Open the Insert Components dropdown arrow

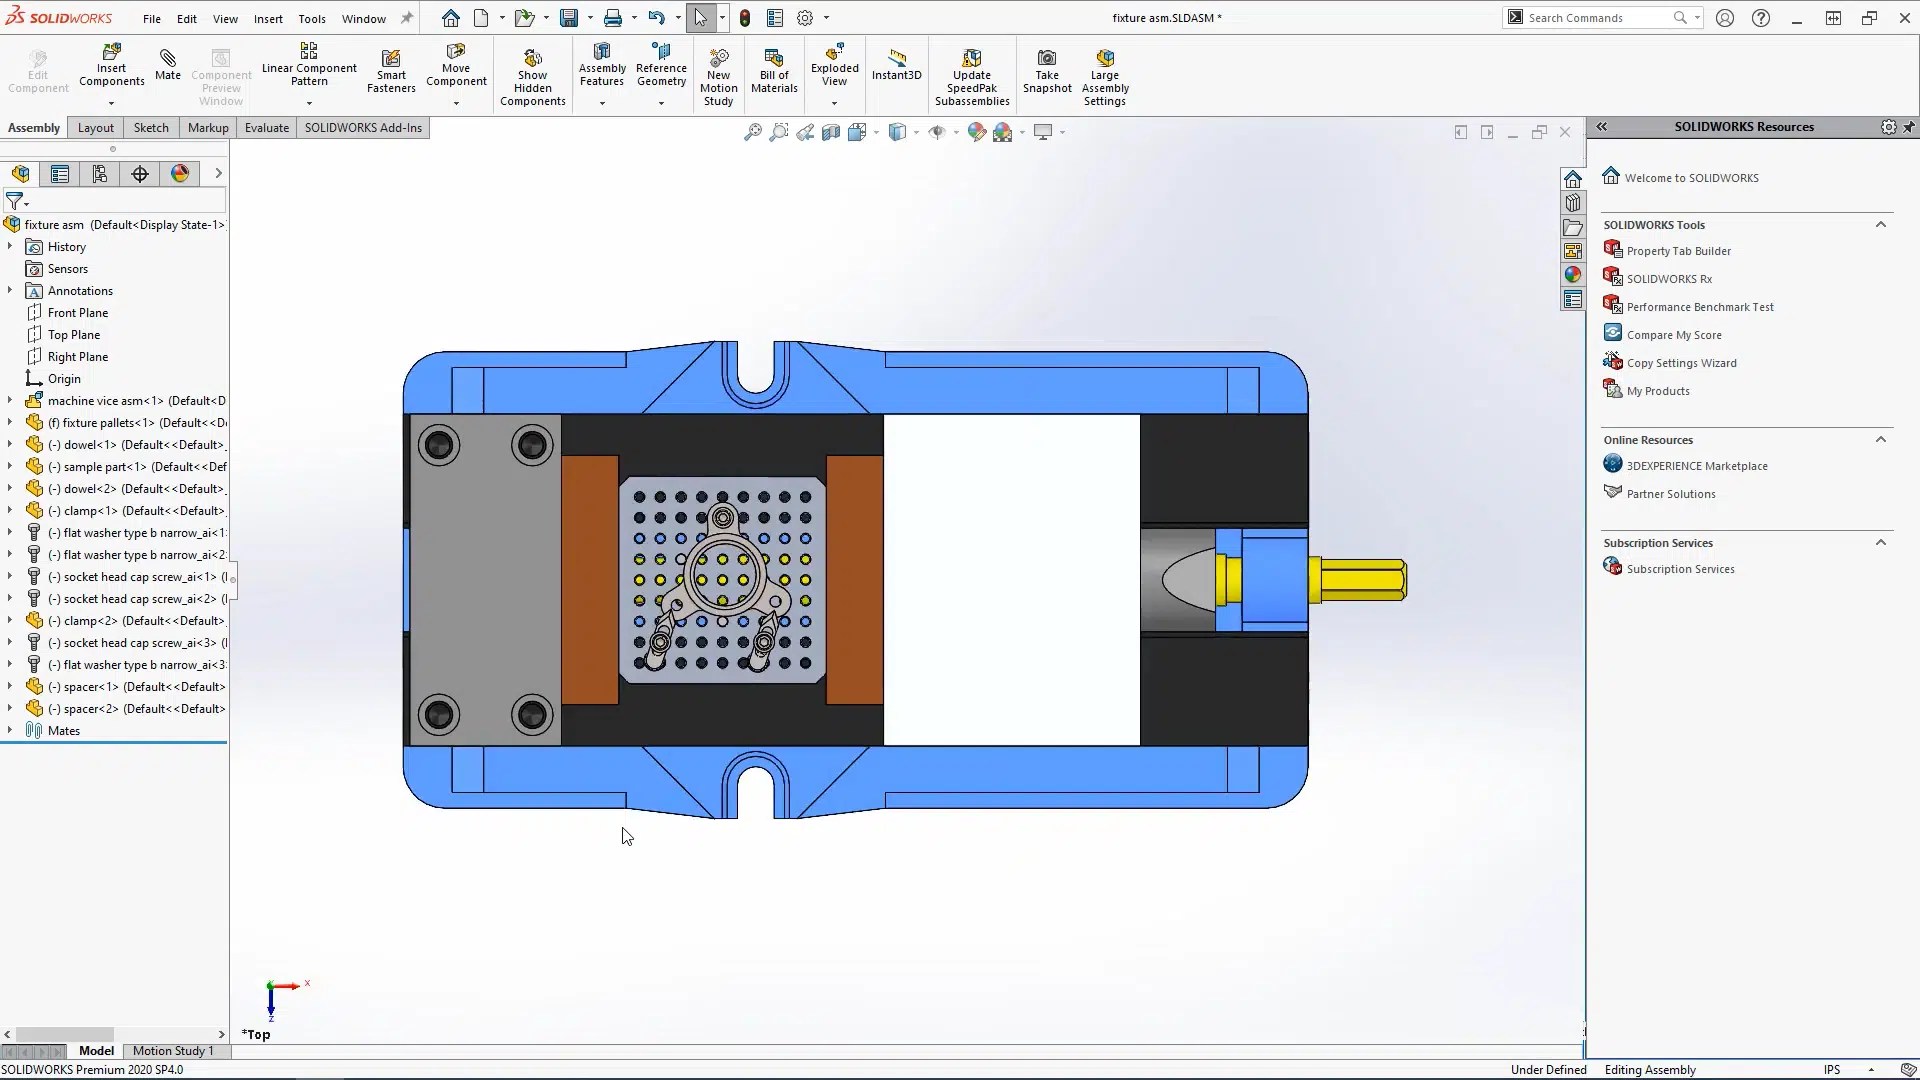coord(111,103)
